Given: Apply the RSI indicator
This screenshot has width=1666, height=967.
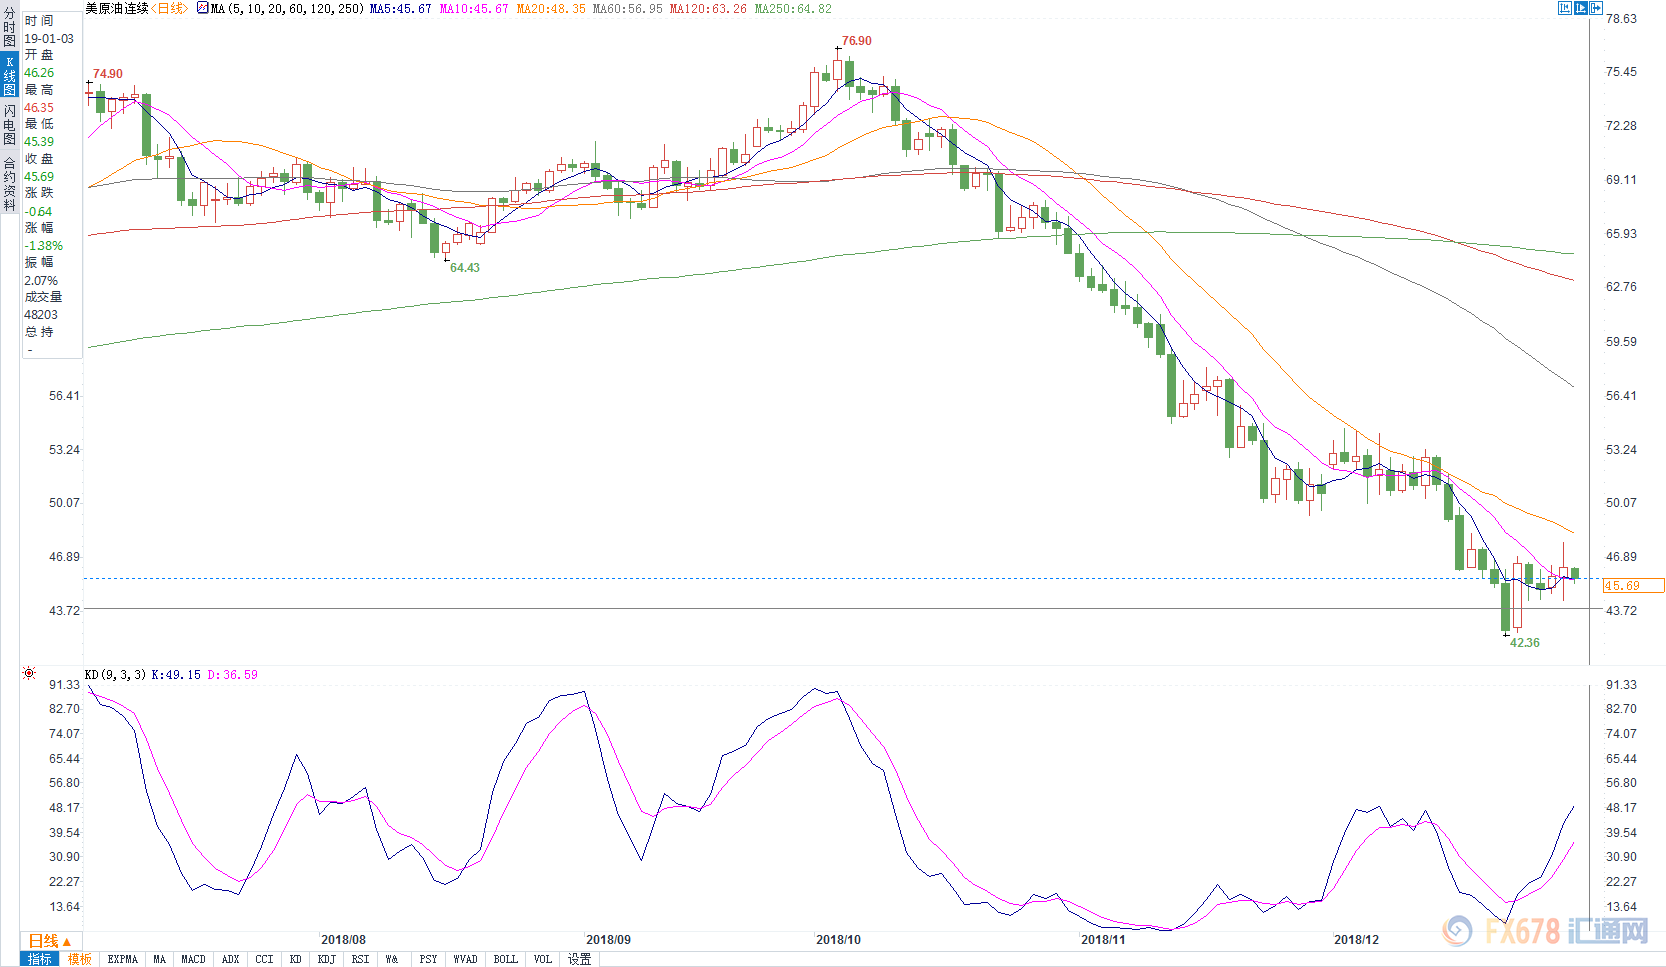Looking at the screenshot, I should click(361, 959).
